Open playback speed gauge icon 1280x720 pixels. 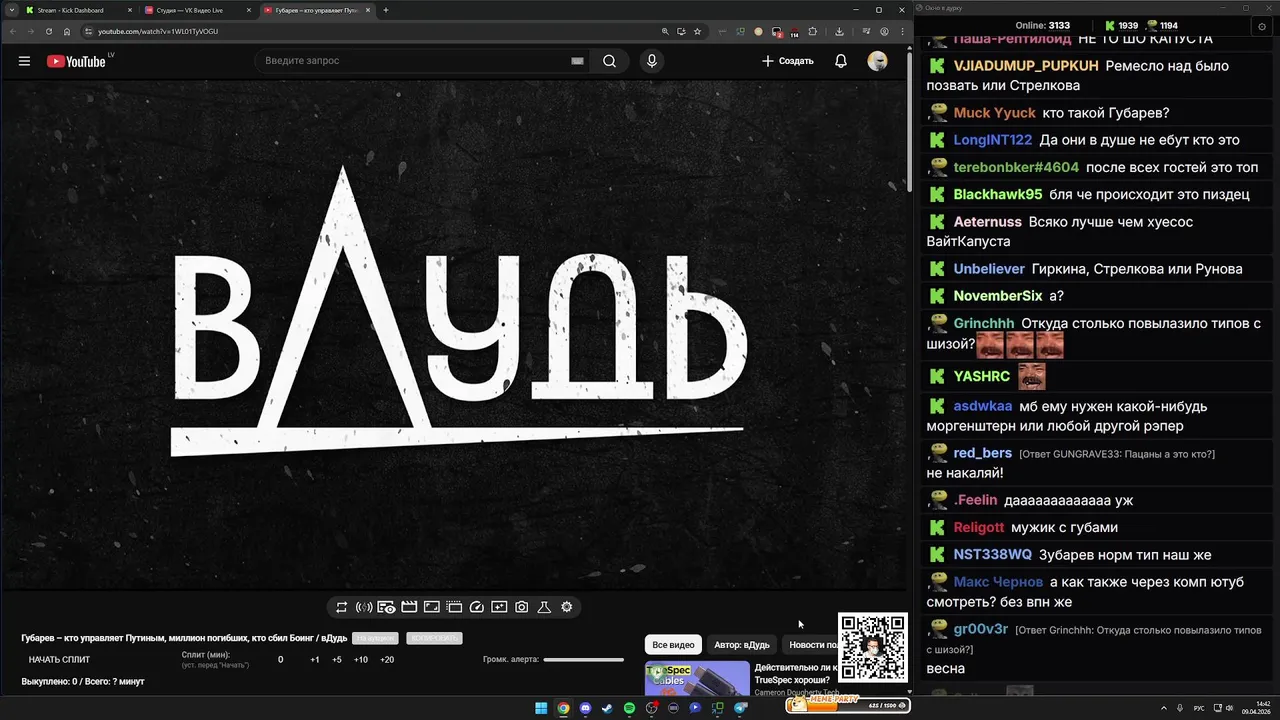(476, 607)
